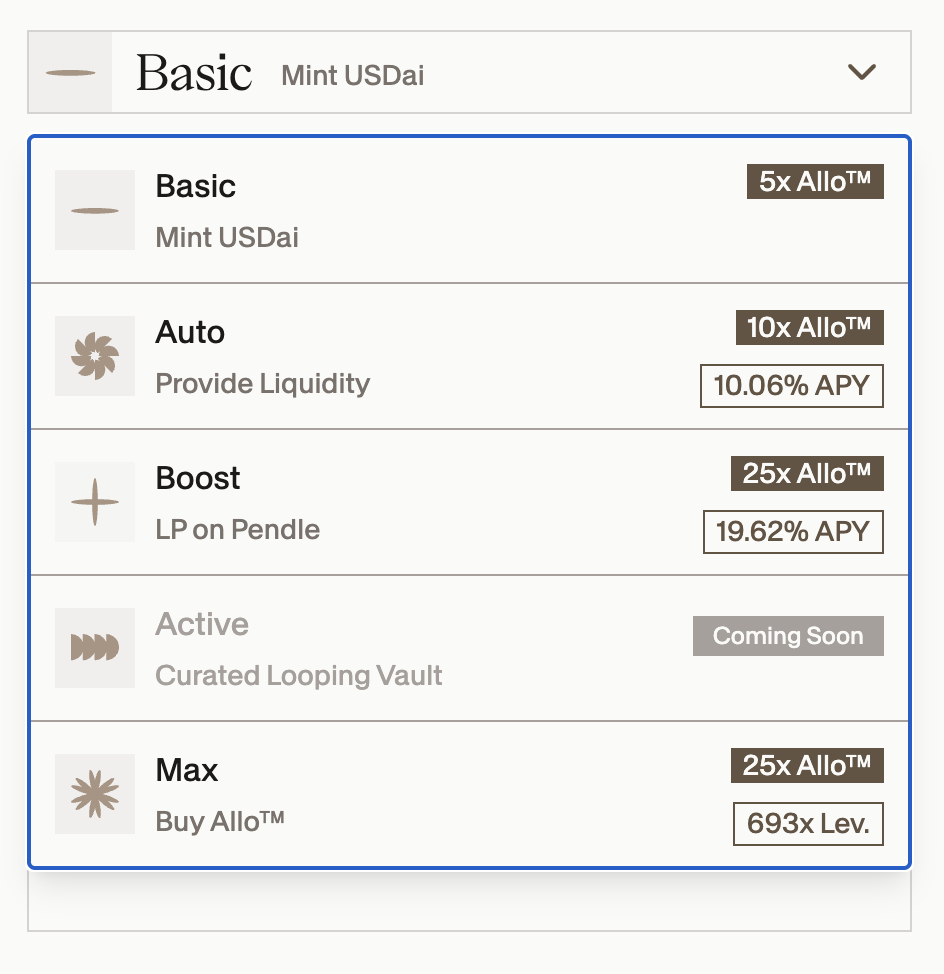Click the 10.06% APY label
Viewport: 944px width, 974px height.
tap(792, 386)
